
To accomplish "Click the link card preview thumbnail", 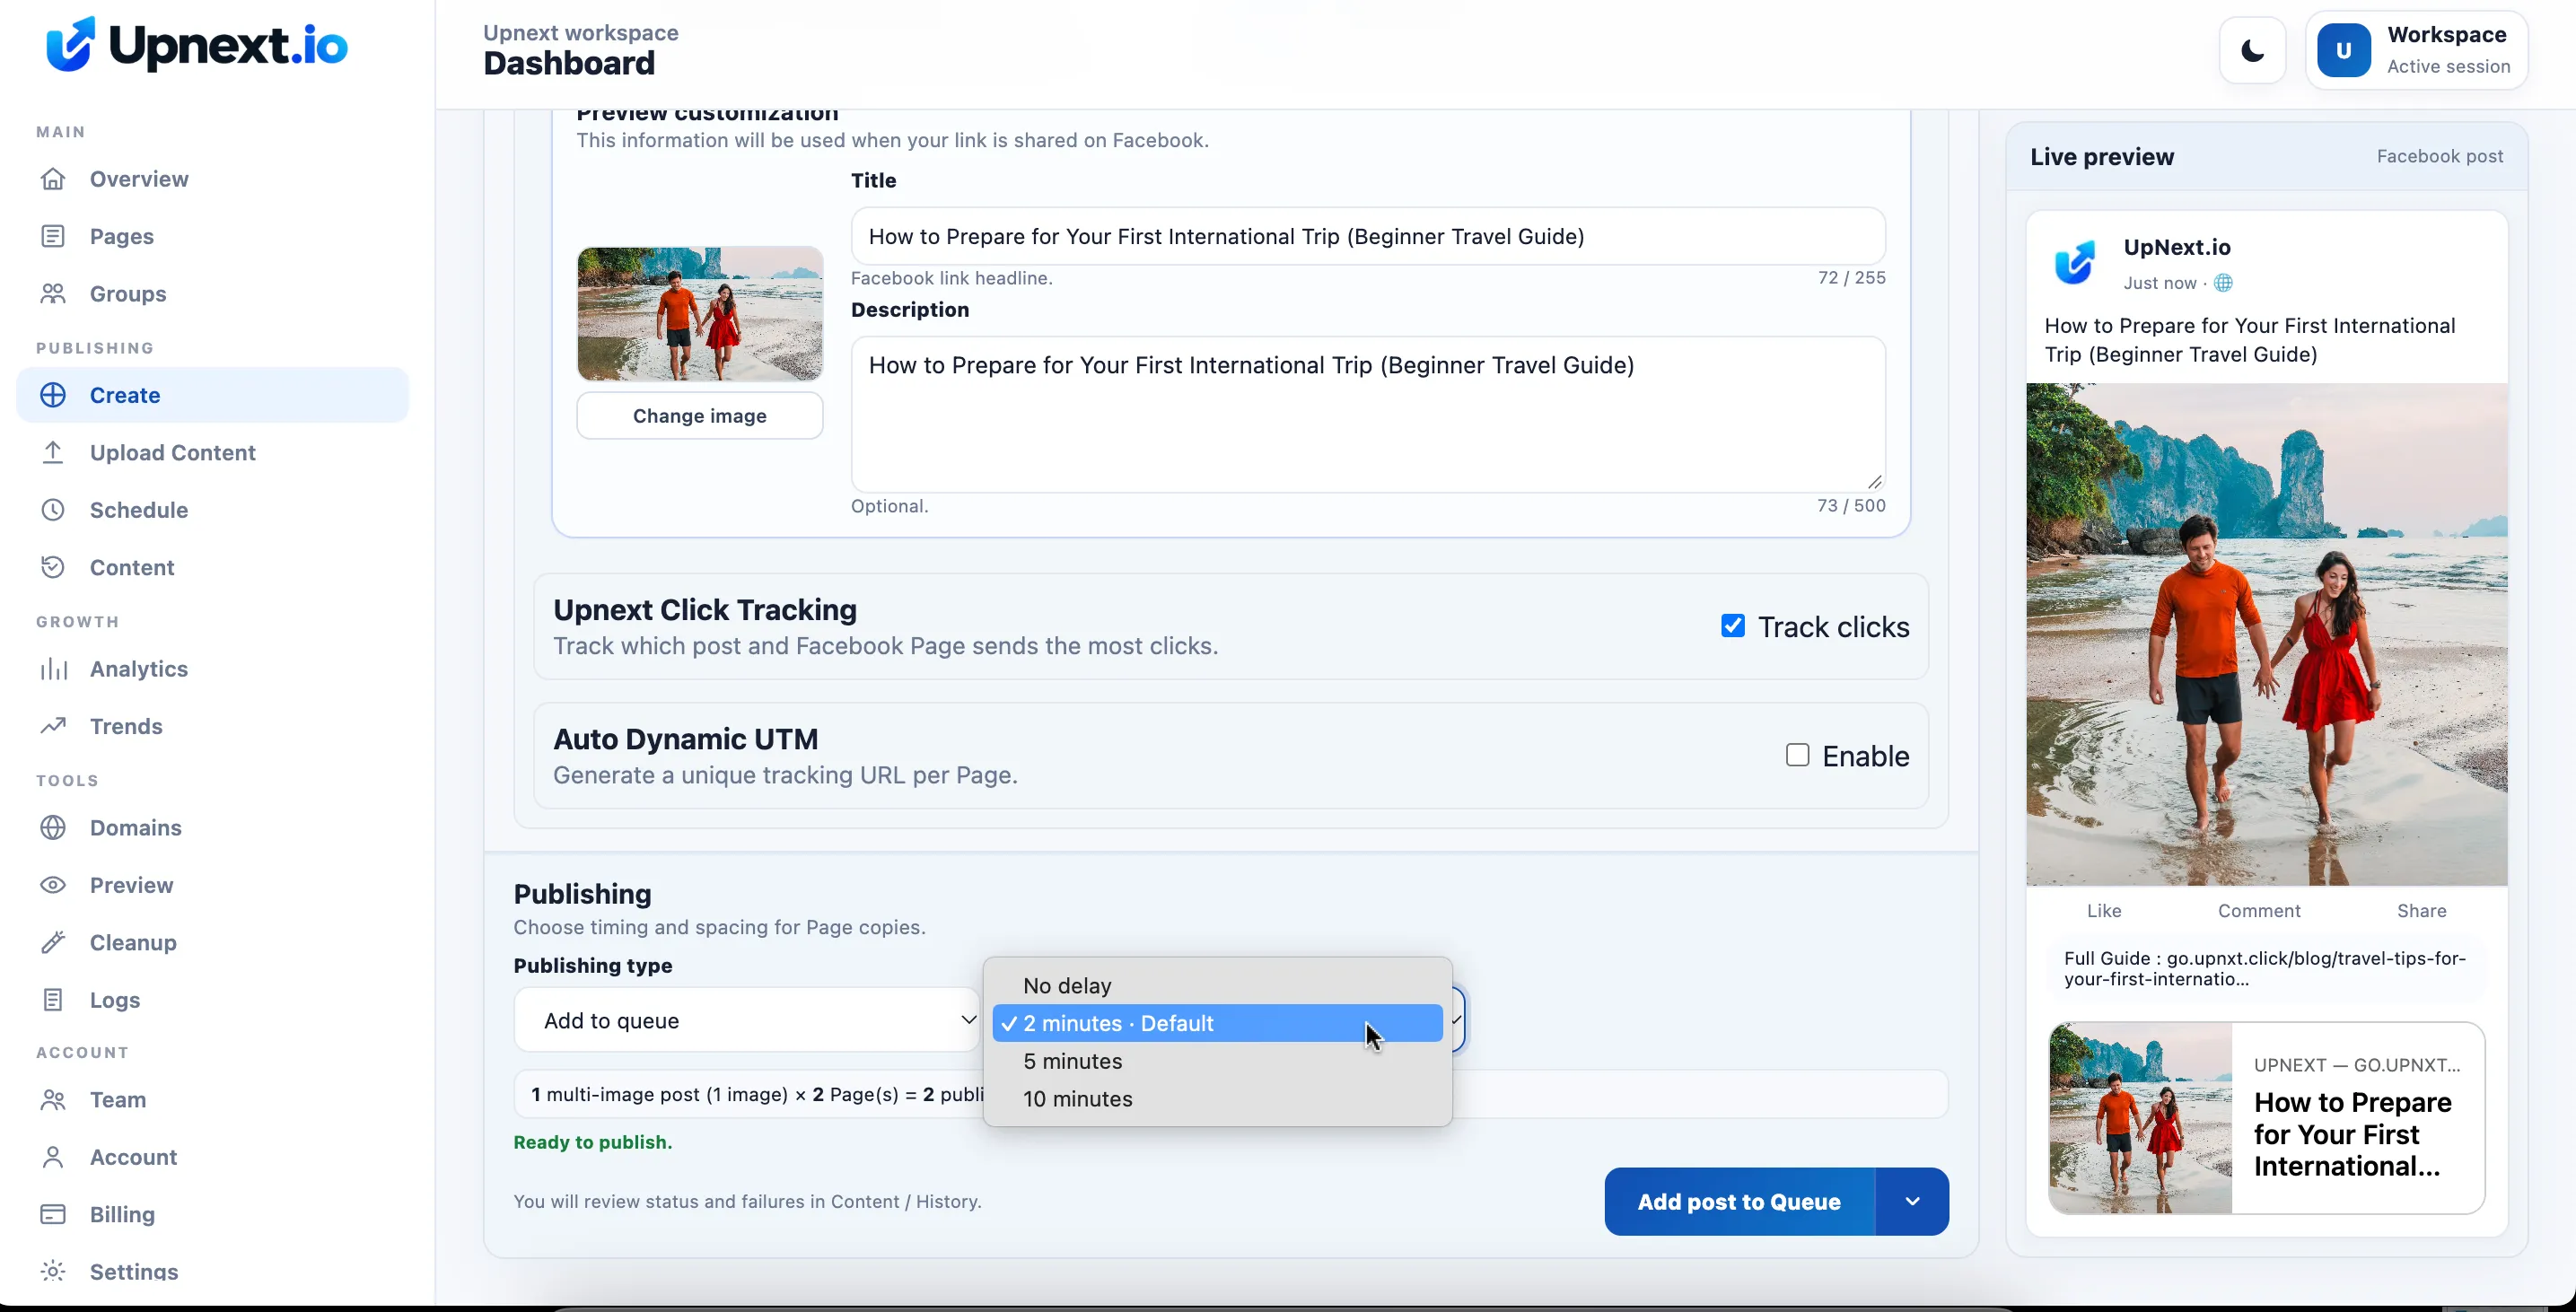I will click(x=2140, y=1118).
